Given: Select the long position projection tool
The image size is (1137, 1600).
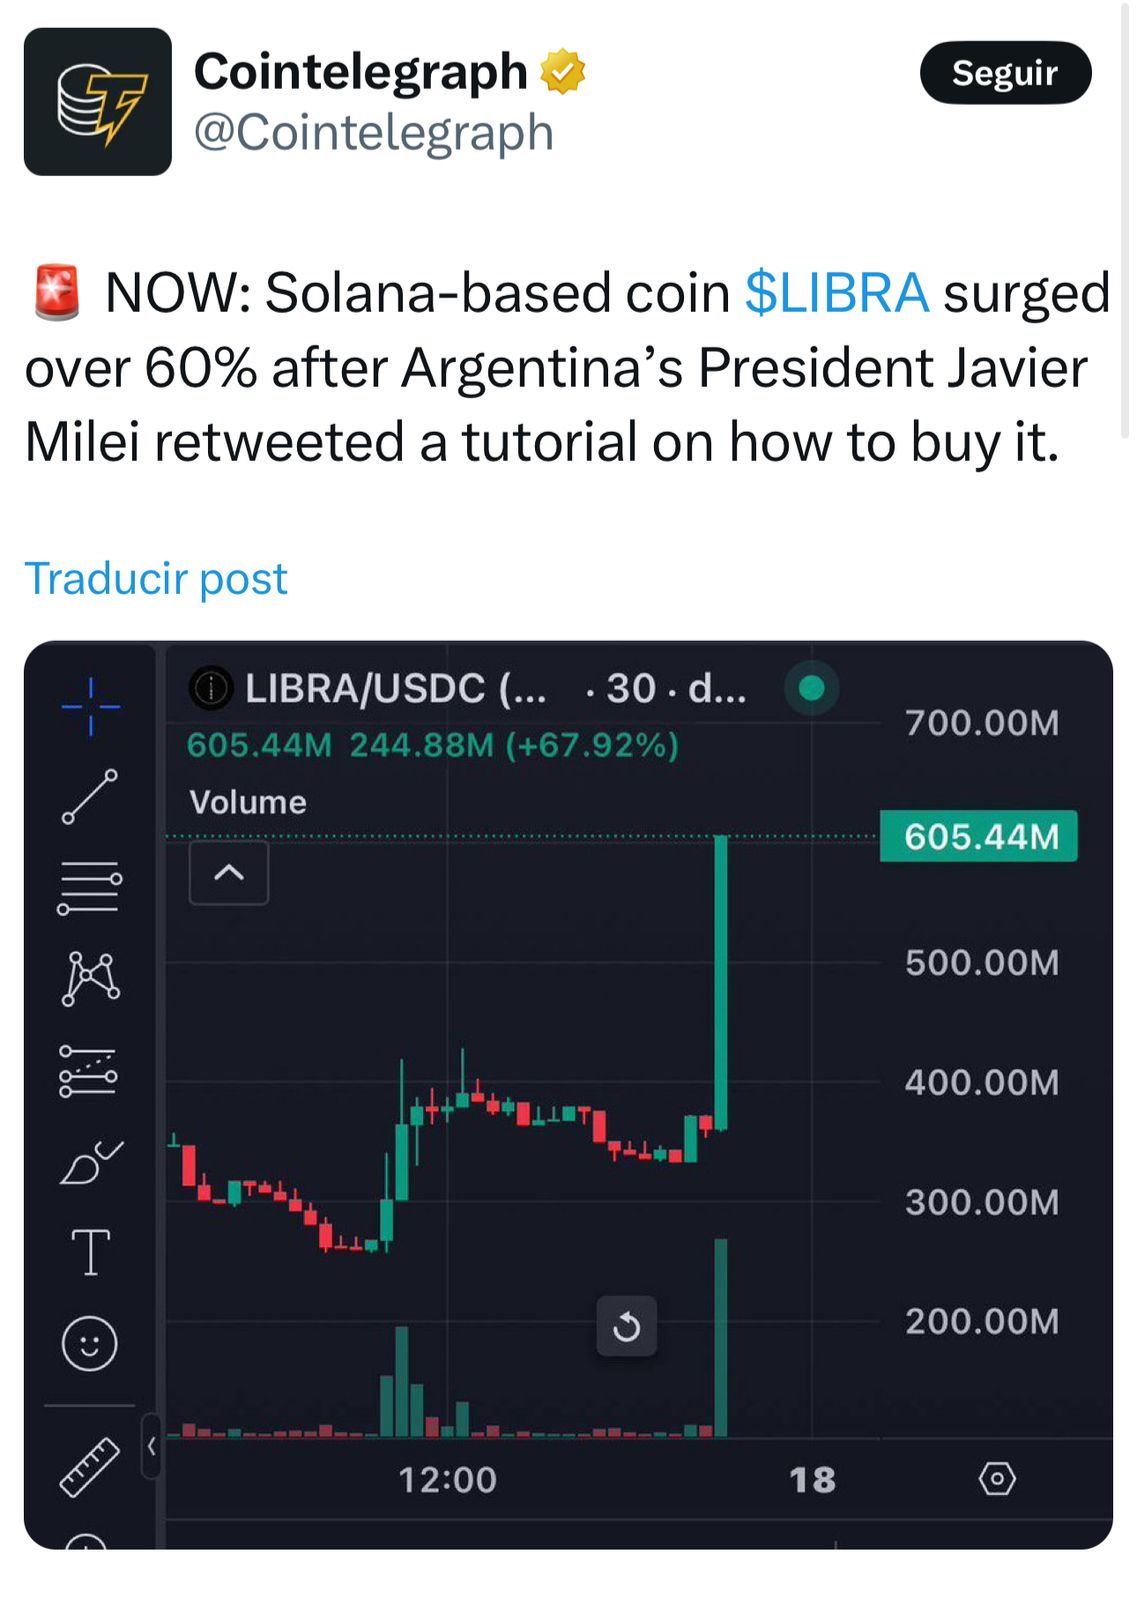Looking at the screenshot, I should [x=89, y=1071].
